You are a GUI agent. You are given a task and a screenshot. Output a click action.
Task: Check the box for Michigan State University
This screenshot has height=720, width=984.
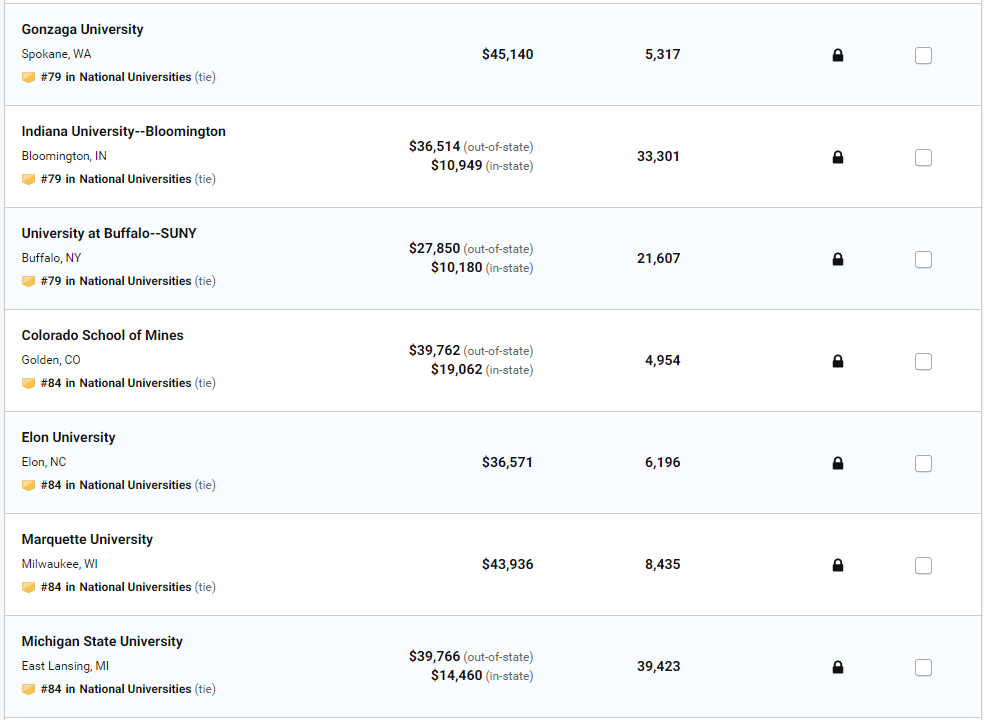tap(923, 667)
